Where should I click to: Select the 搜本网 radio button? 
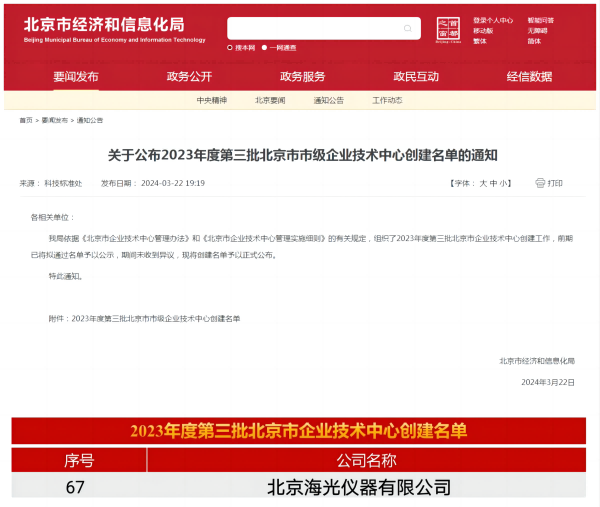(231, 47)
